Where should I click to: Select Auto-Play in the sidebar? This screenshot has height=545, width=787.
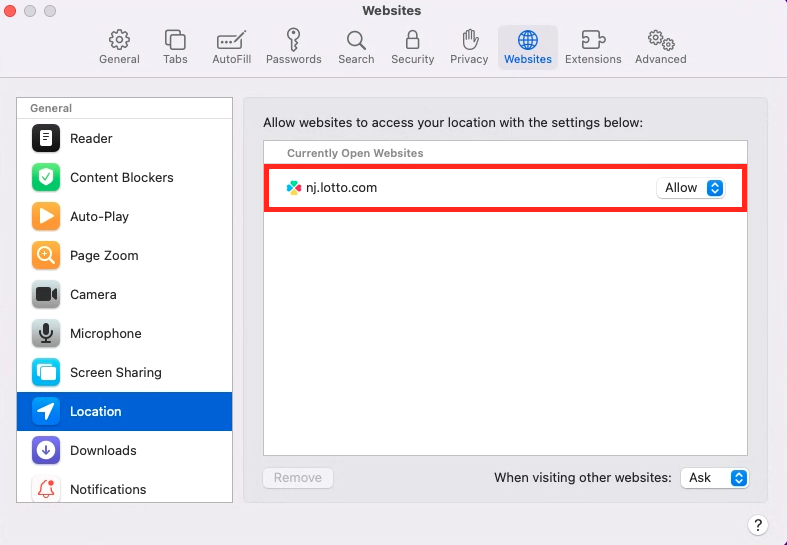pos(124,216)
